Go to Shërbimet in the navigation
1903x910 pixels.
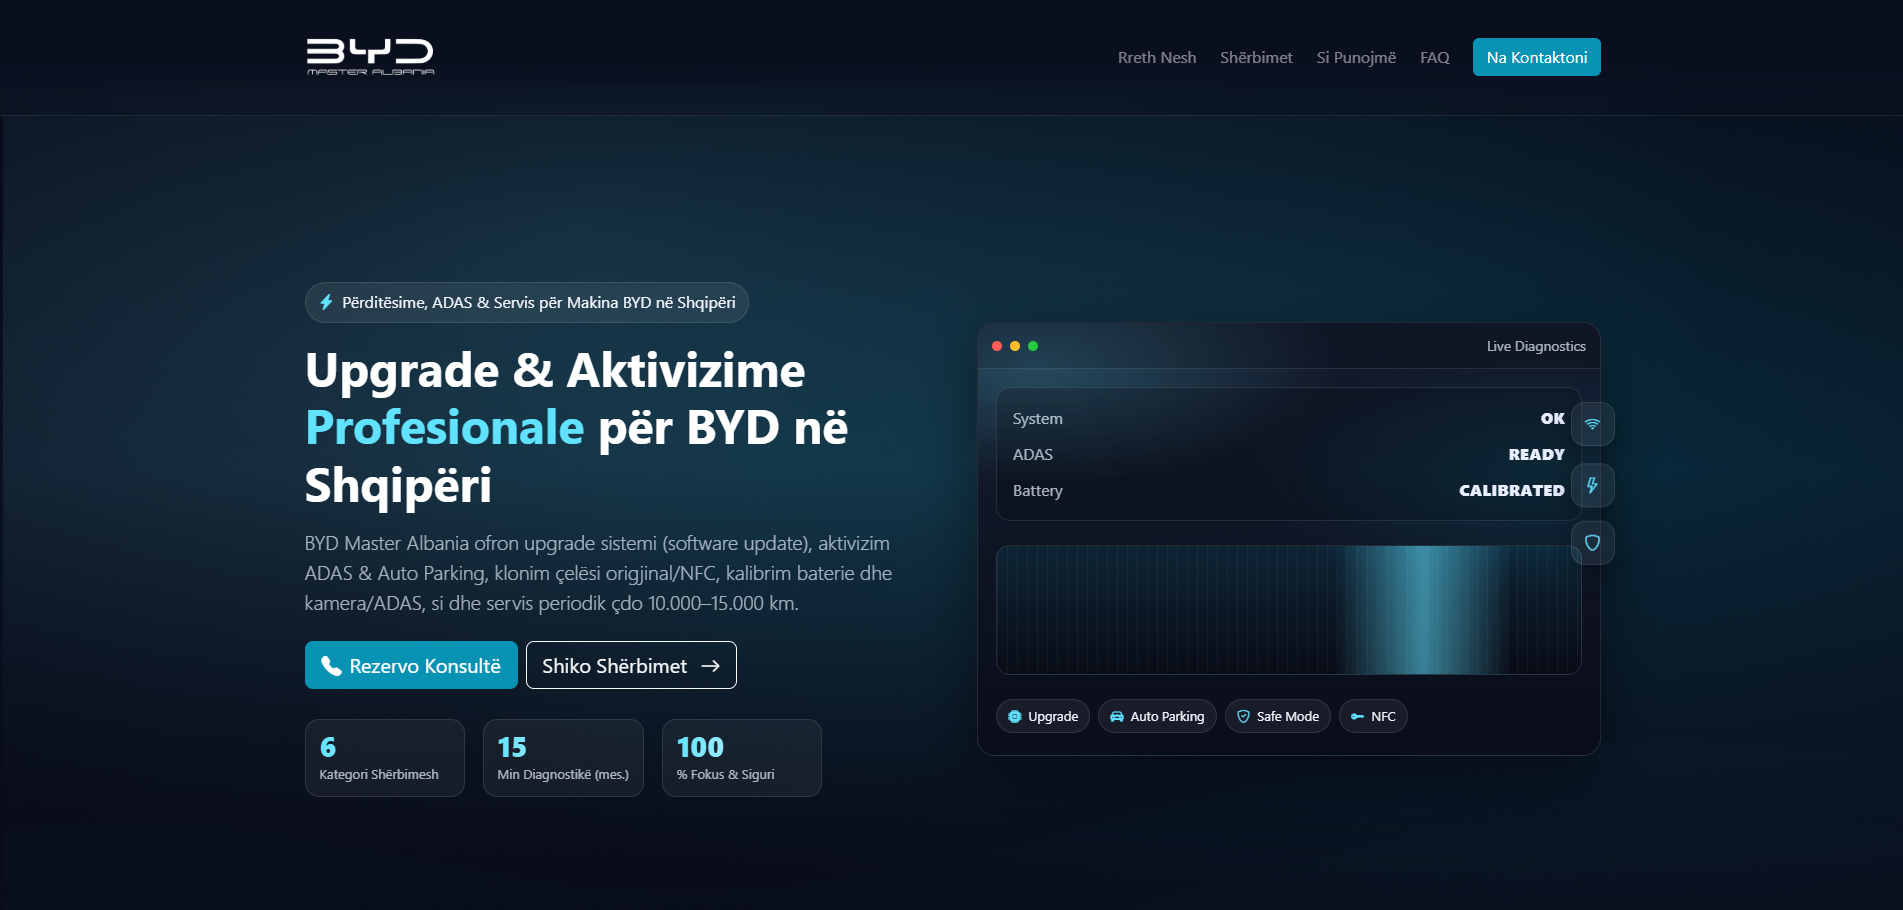(x=1256, y=58)
